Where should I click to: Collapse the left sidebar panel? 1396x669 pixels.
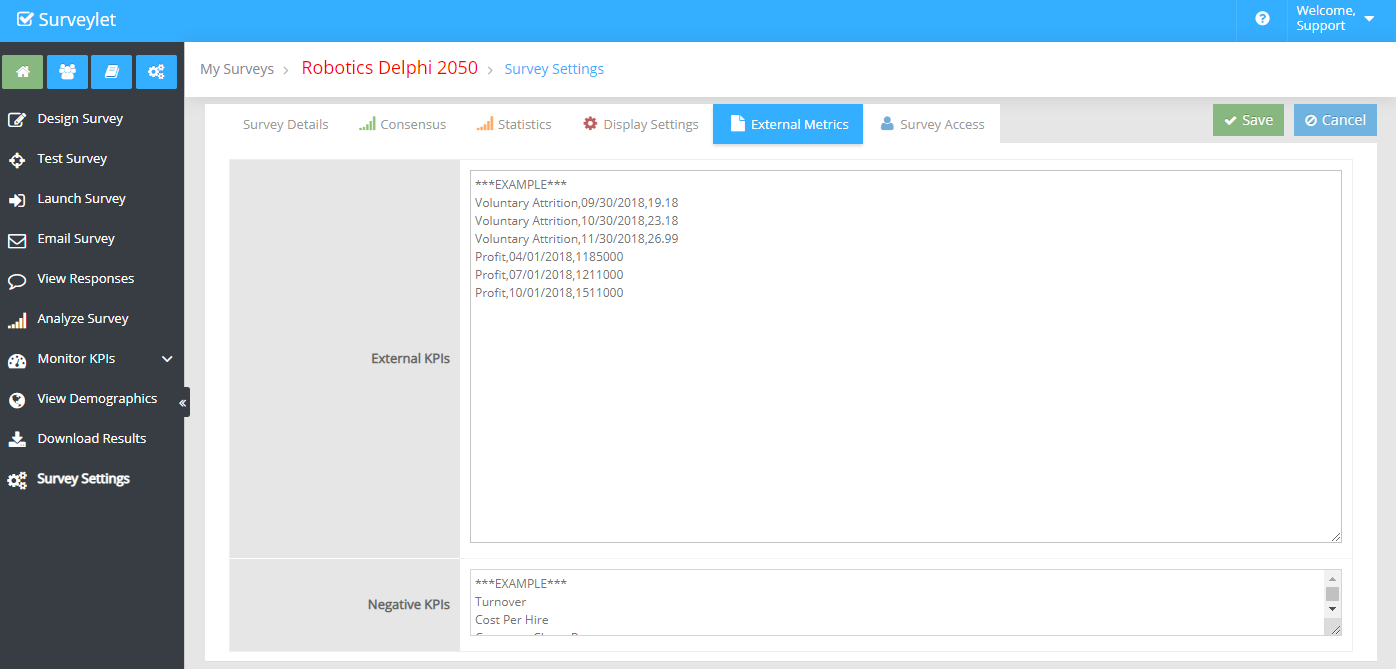coord(183,403)
